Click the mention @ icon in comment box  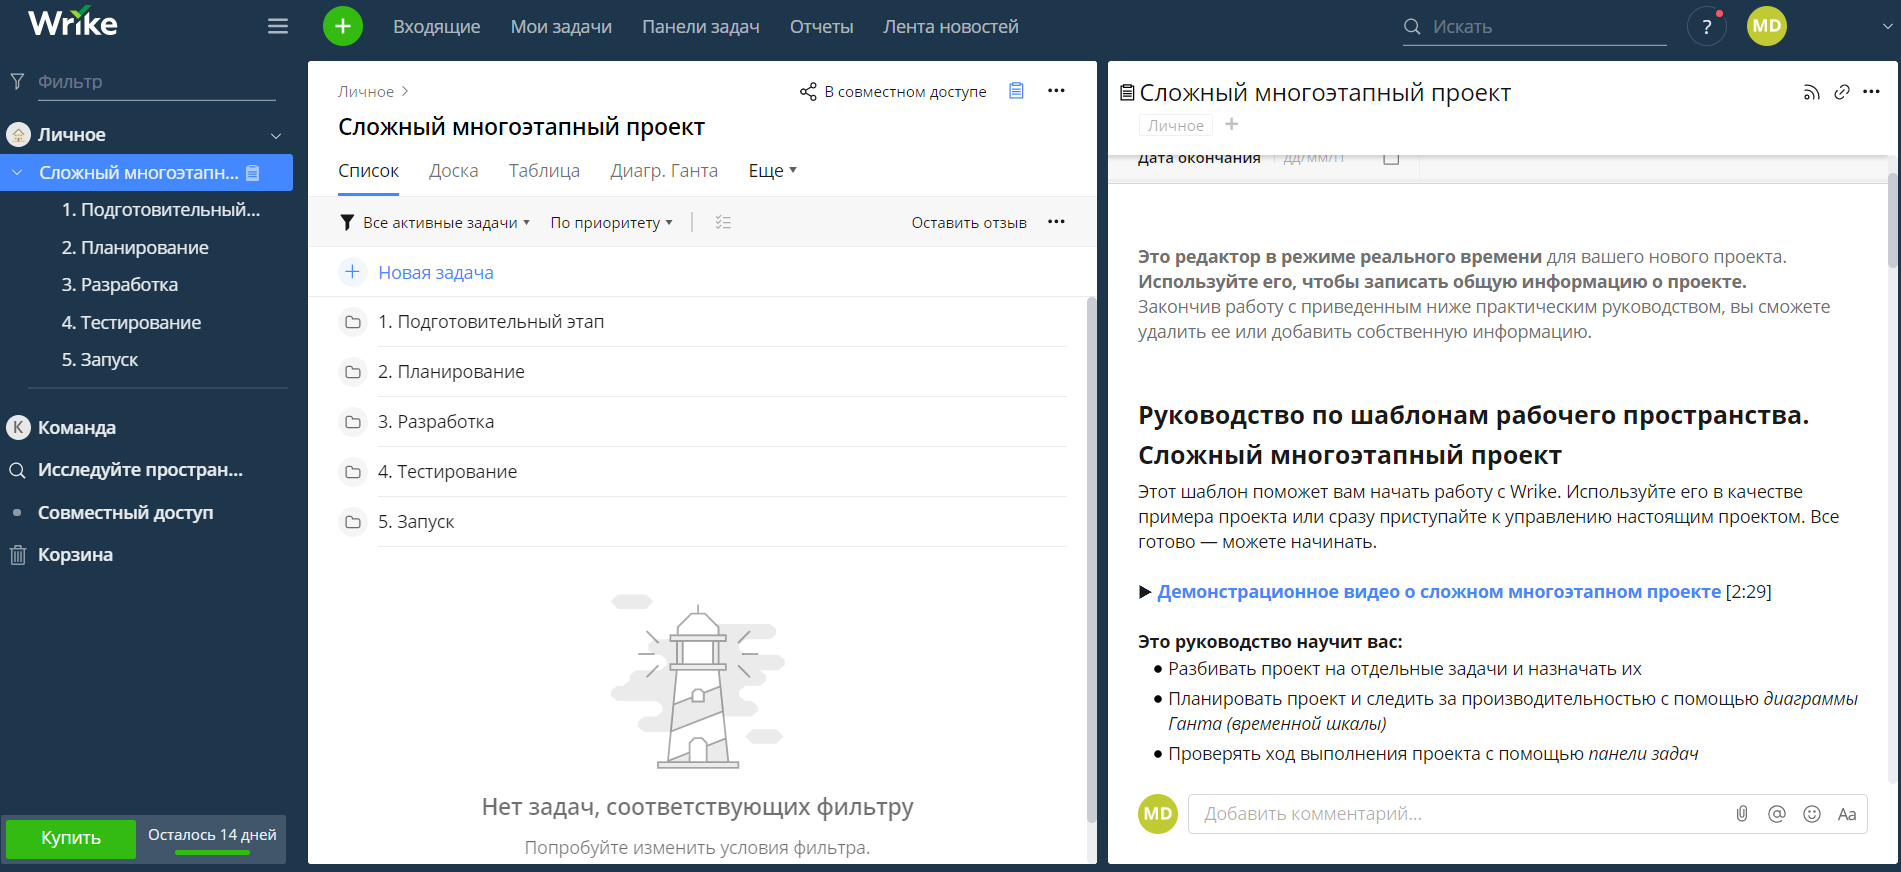[1777, 814]
